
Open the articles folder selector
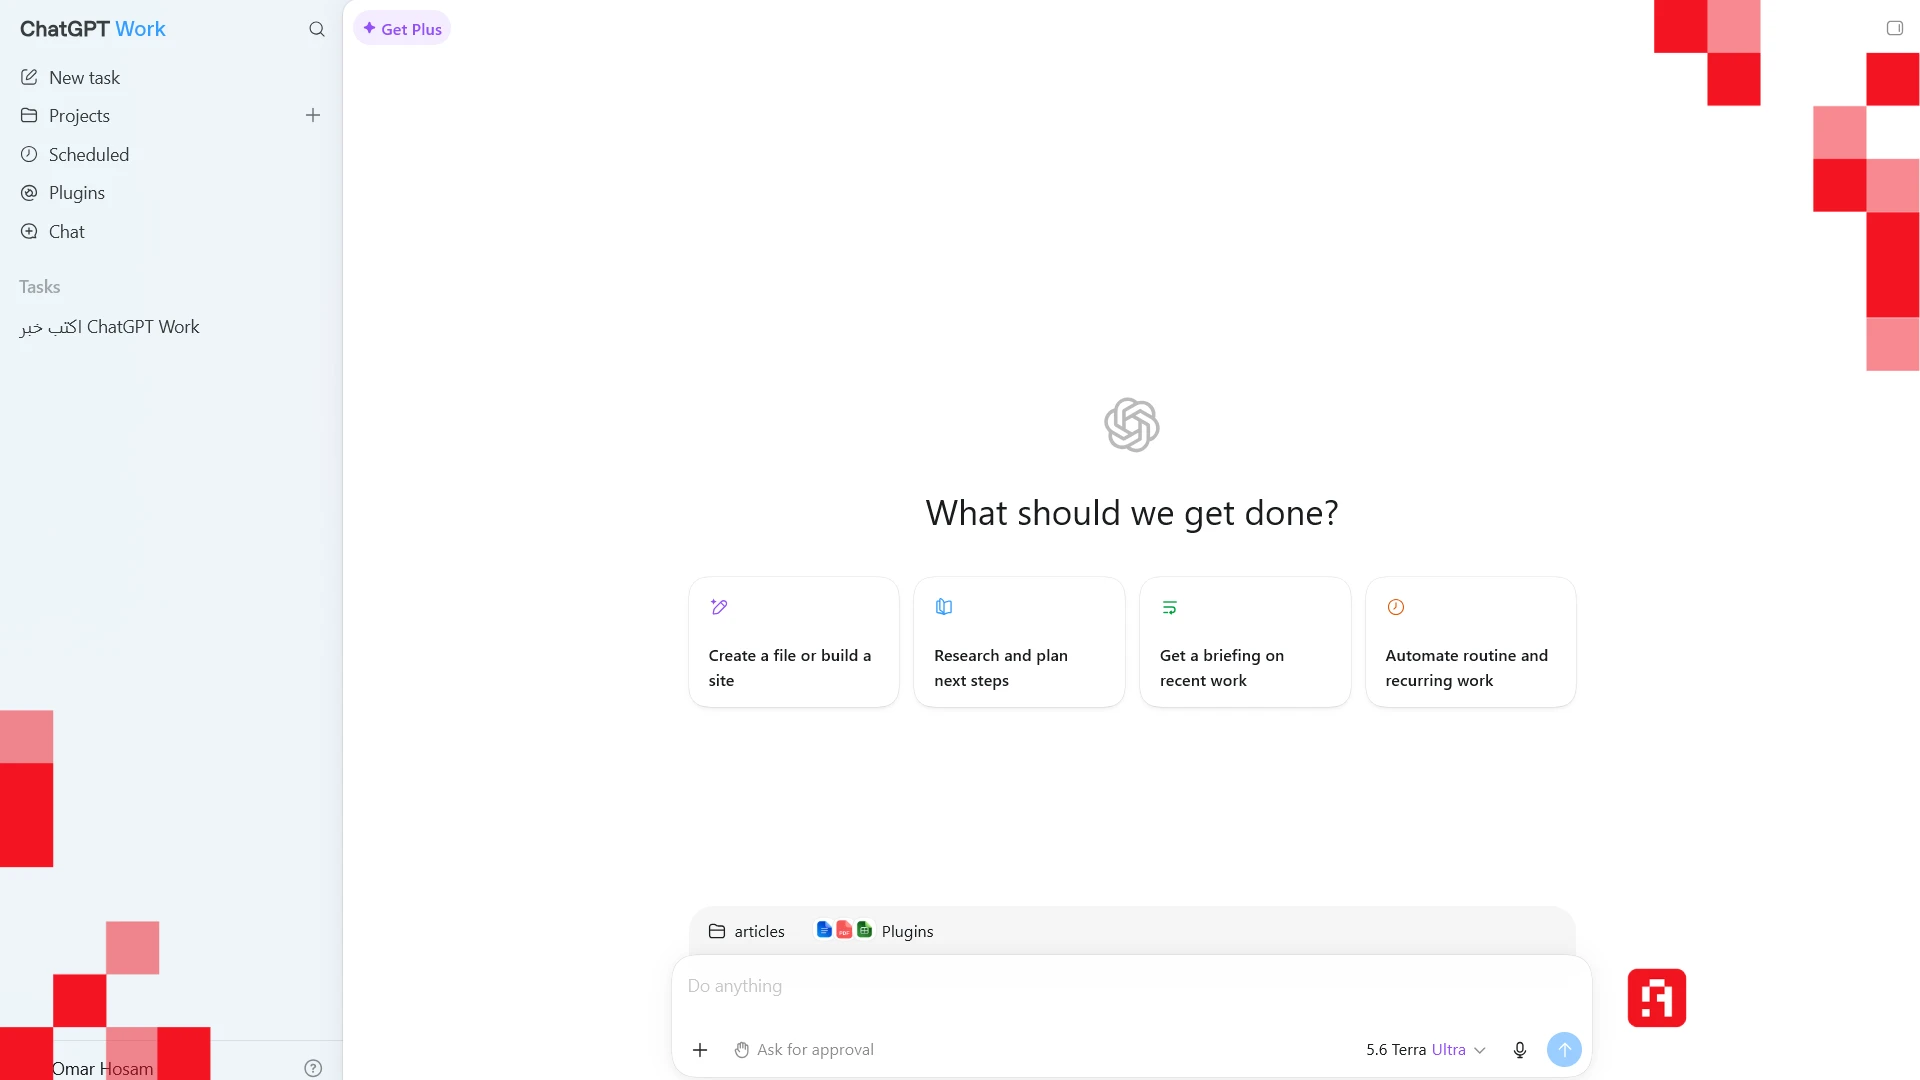tap(746, 931)
